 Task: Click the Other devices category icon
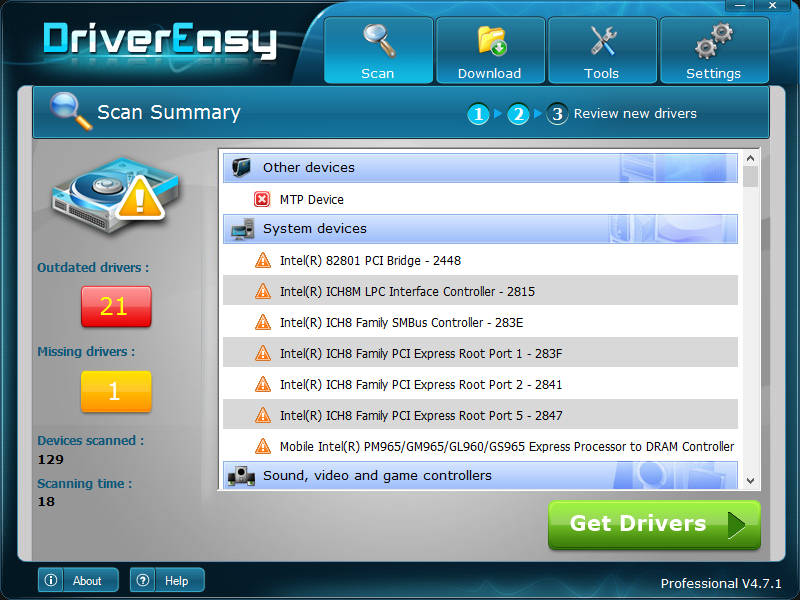pyautogui.click(x=241, y=167)
